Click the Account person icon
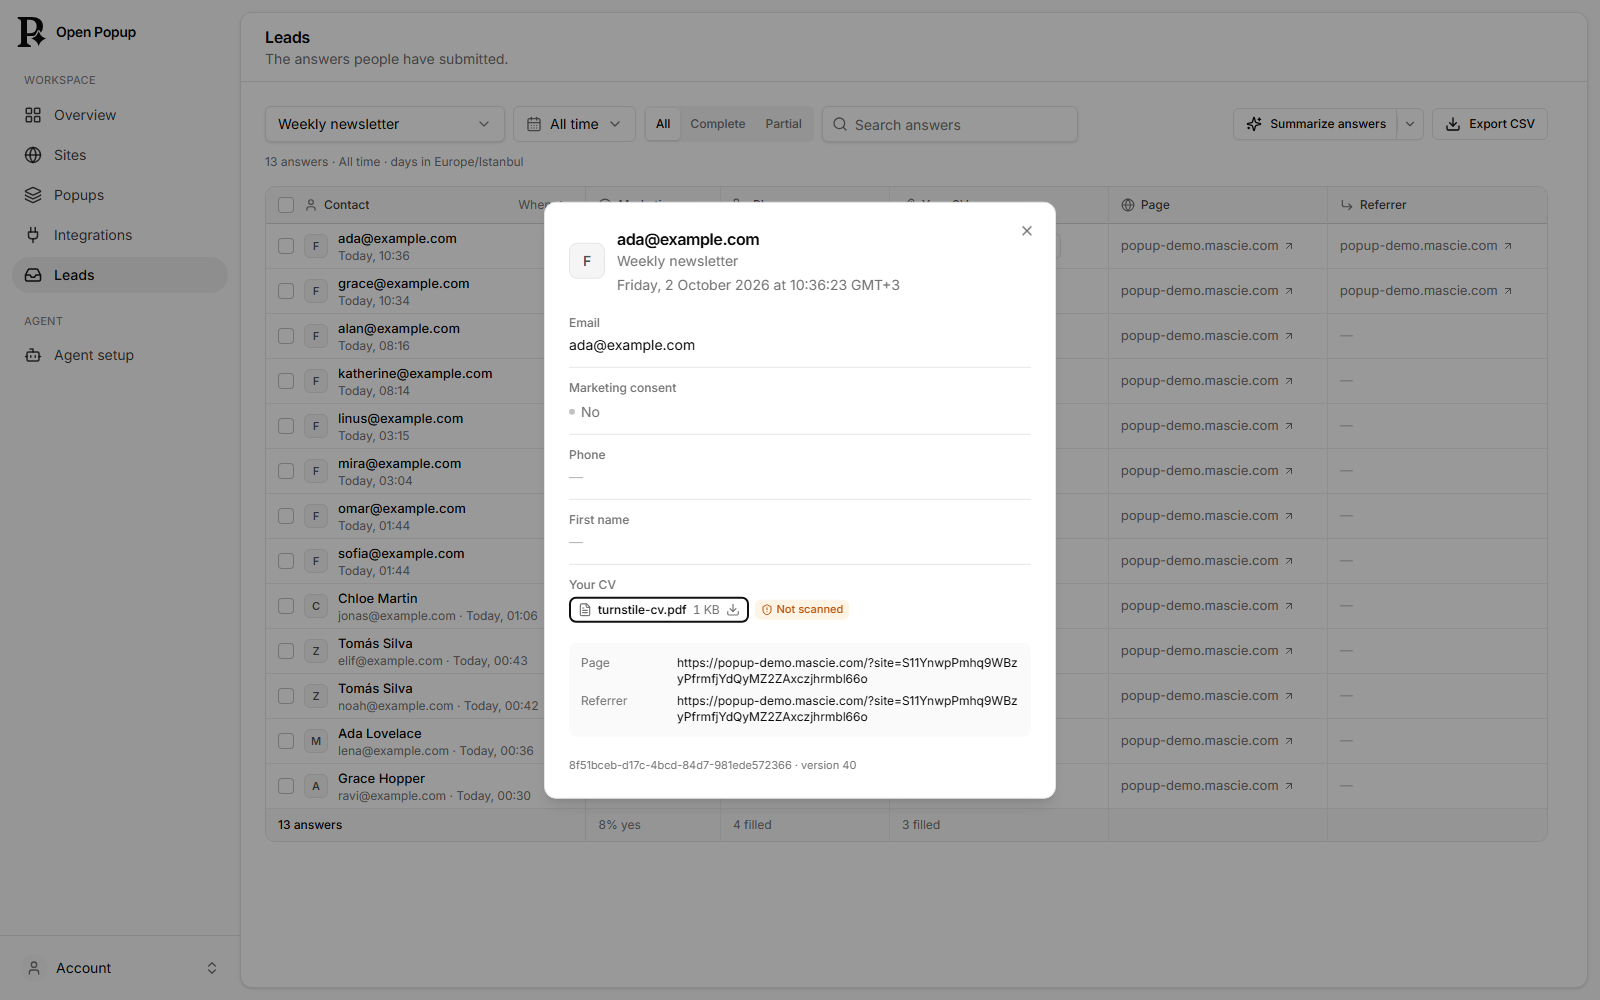1600x1000 pixels. [x=34, y=968]
